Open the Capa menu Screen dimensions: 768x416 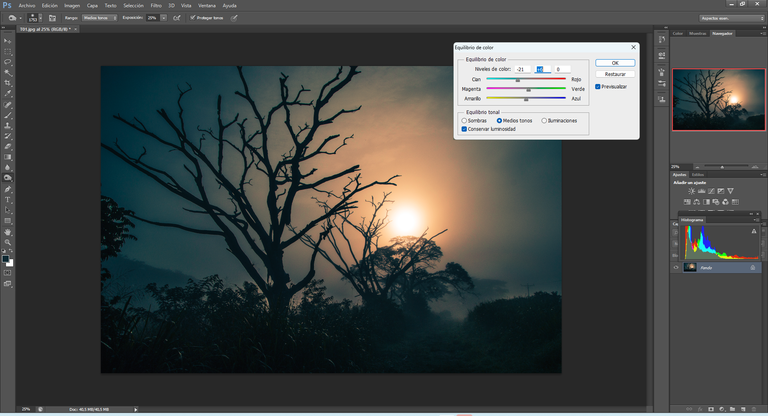pos(92,5)
